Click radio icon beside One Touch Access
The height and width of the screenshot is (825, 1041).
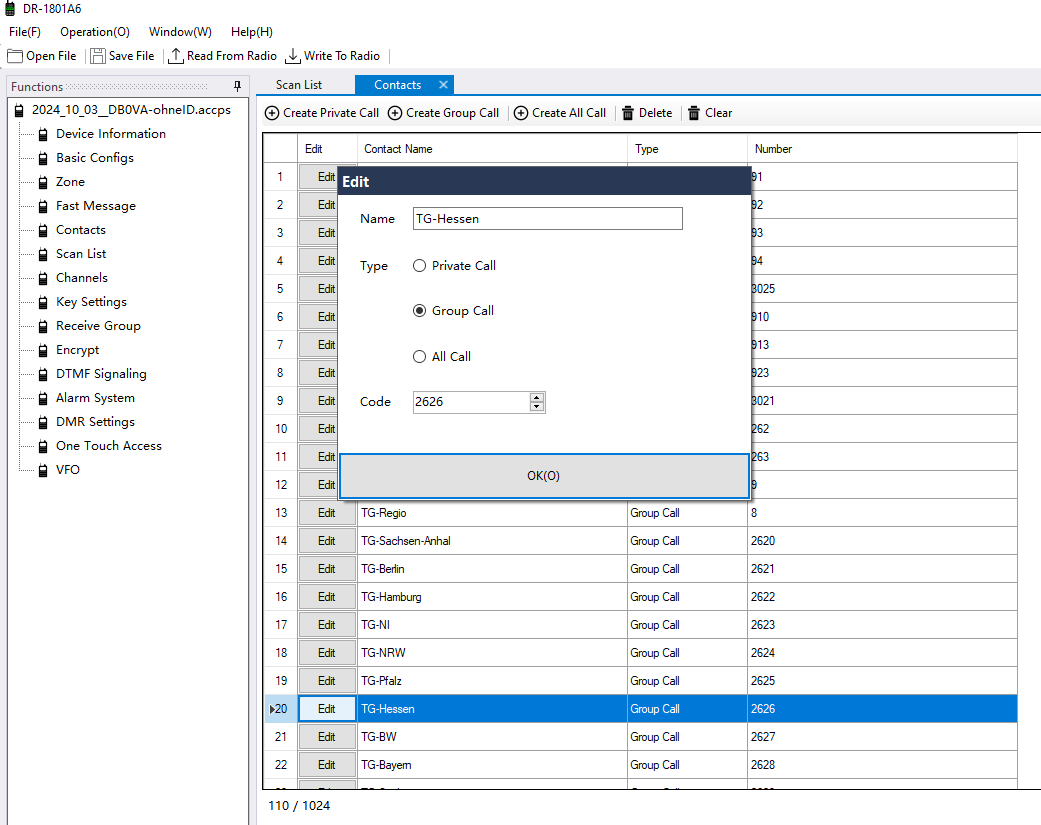(43, 447)
